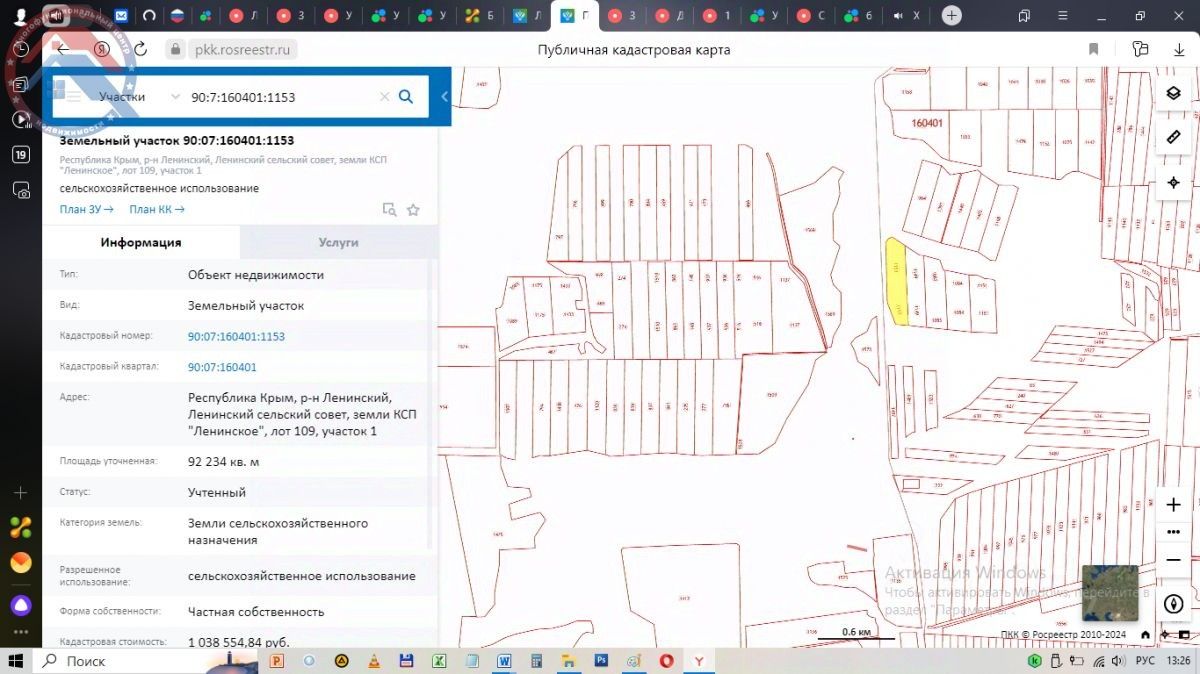Screen dimensions: 1200x674
Task: Add parcel to favorites star
Action: 413,210
